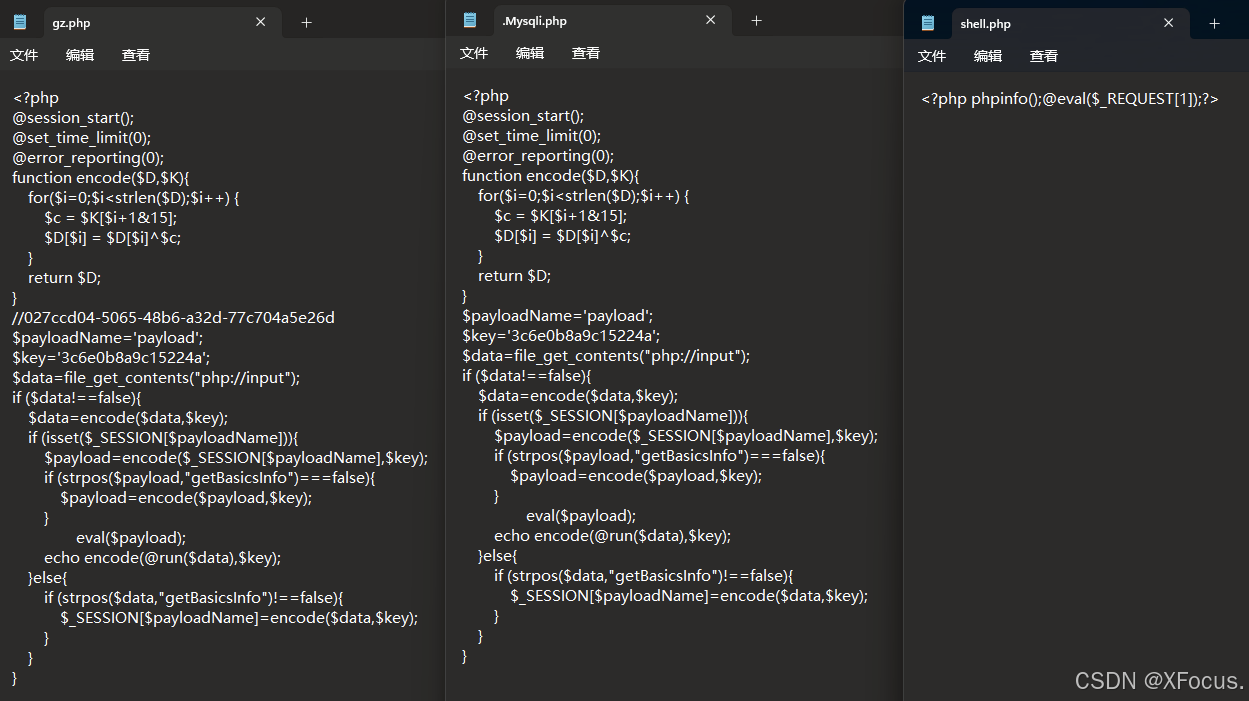Open 文件 menu in gz.php window
Image resolution: width=1249 pixels, height=701 pixels.
click(x=24, y=55)
